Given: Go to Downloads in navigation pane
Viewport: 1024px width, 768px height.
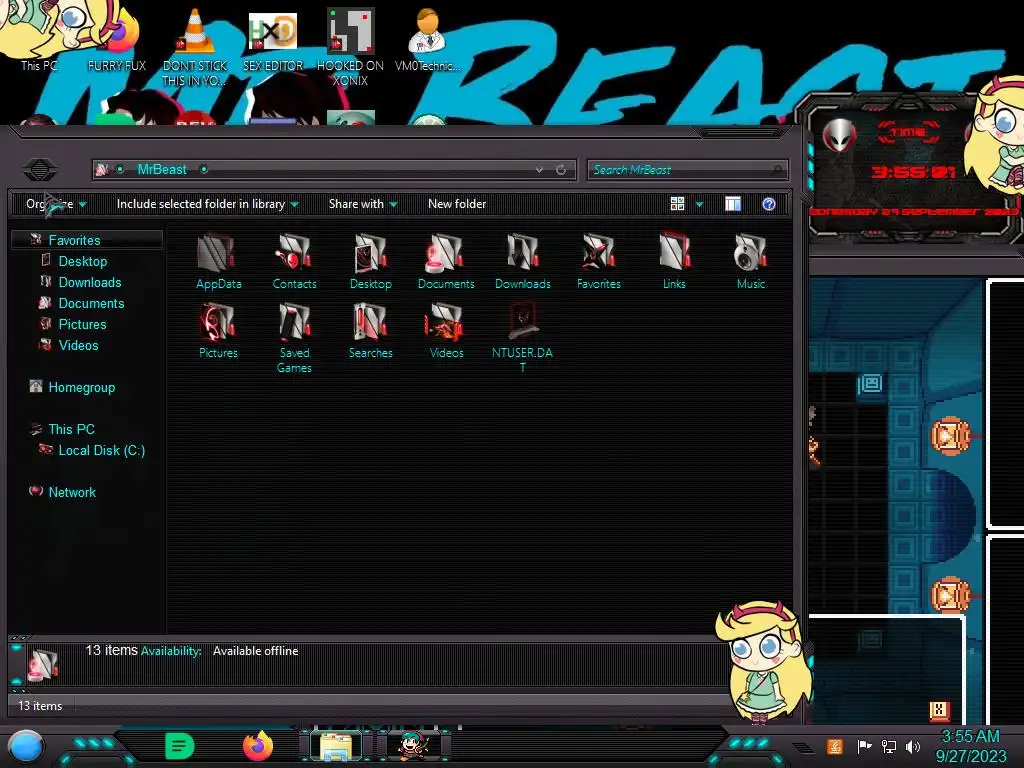Looking at the screenshot, I should coord(90,282).
